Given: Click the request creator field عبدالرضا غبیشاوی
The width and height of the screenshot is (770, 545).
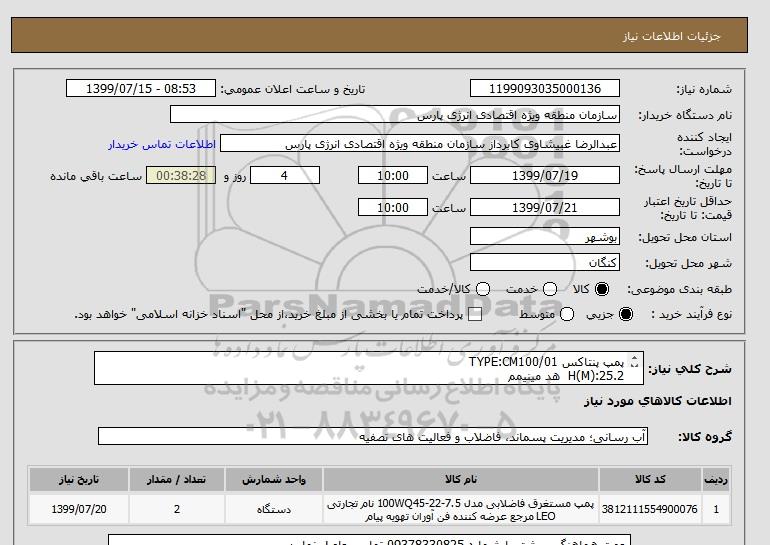Looking at the screenshot, I should point(420,144).
